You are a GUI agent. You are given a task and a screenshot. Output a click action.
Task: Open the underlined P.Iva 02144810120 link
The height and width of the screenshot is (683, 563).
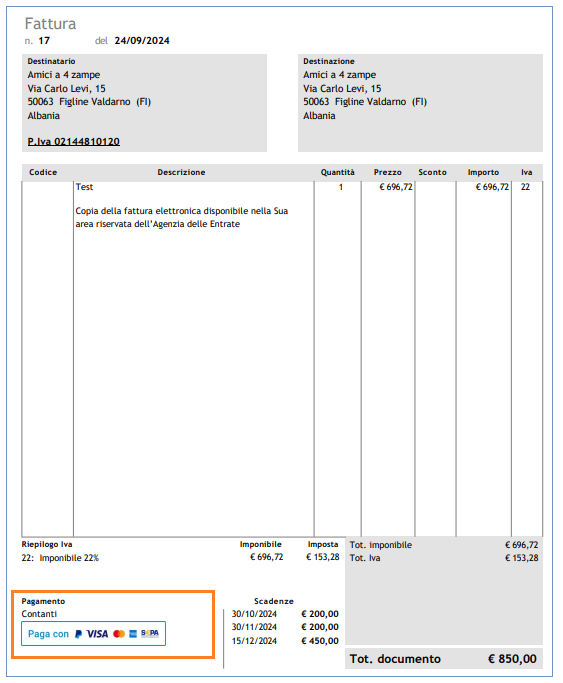[74, 142]
